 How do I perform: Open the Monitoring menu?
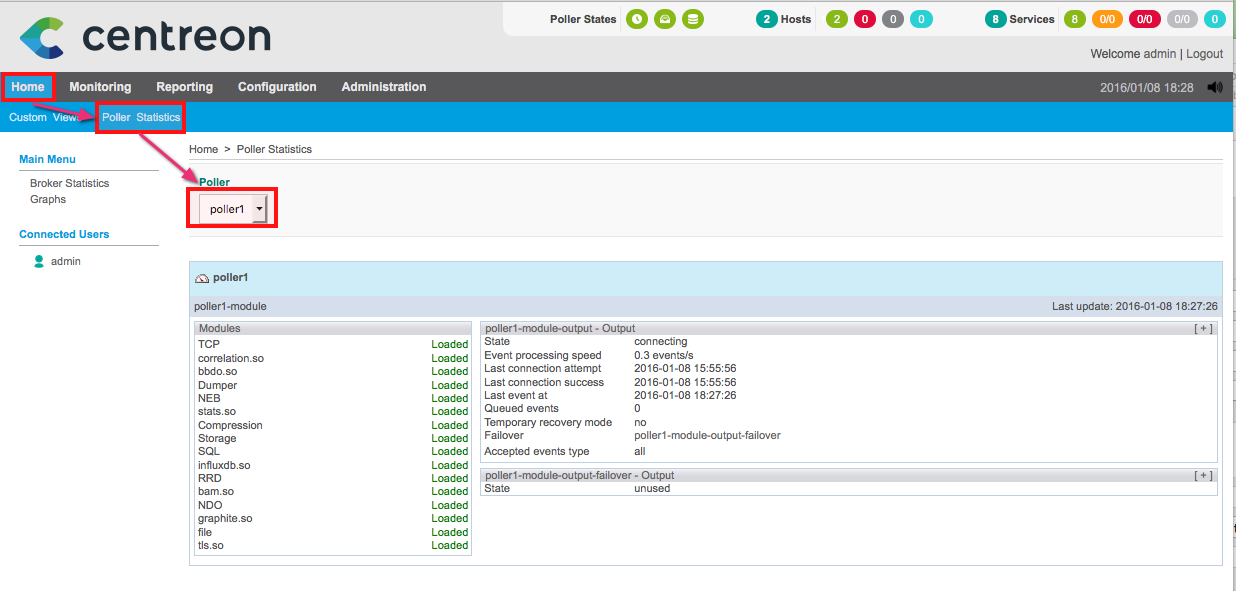(100, 87)
